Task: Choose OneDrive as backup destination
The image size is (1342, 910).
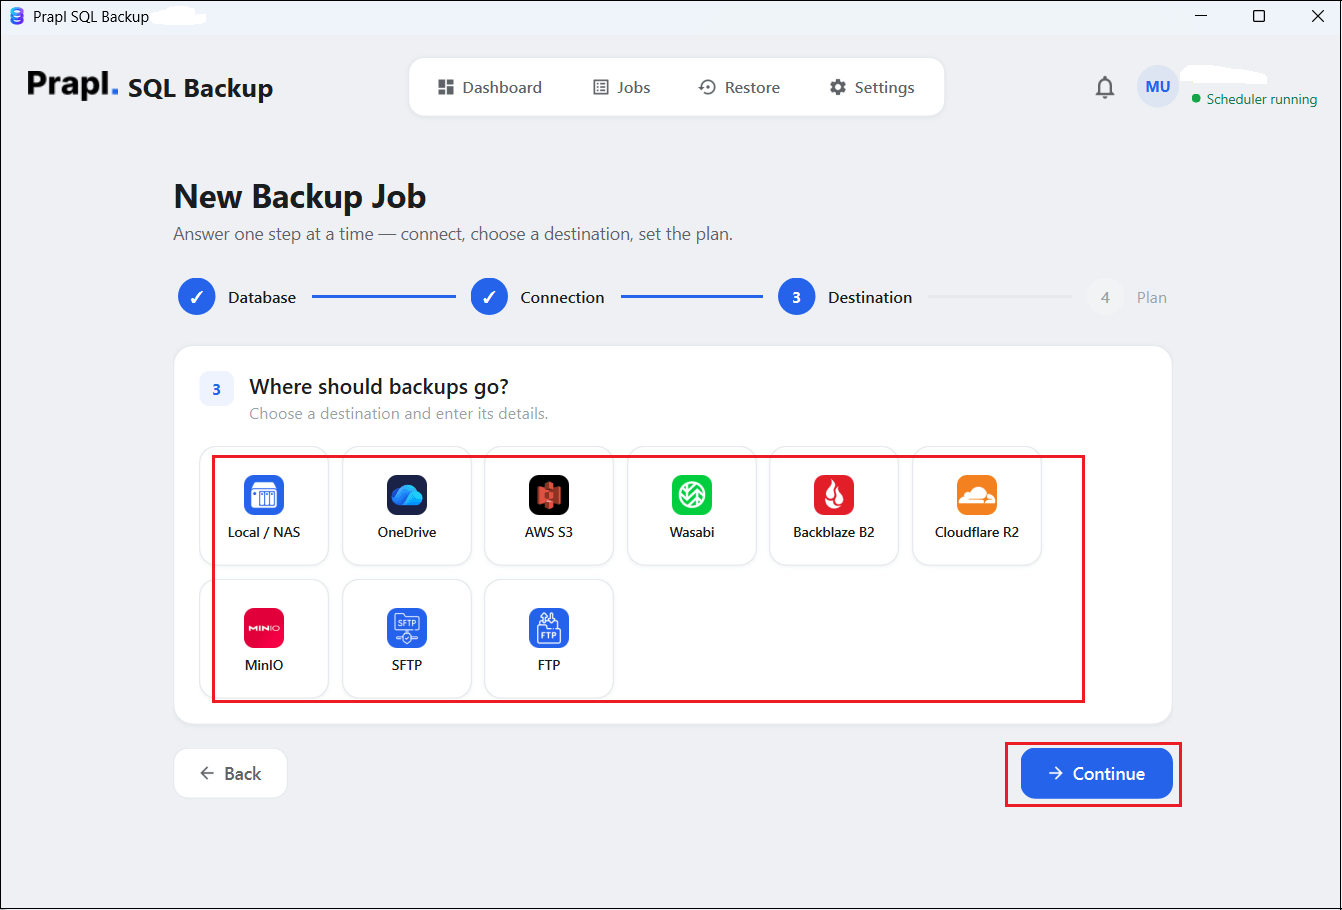Action: (407, 506)
